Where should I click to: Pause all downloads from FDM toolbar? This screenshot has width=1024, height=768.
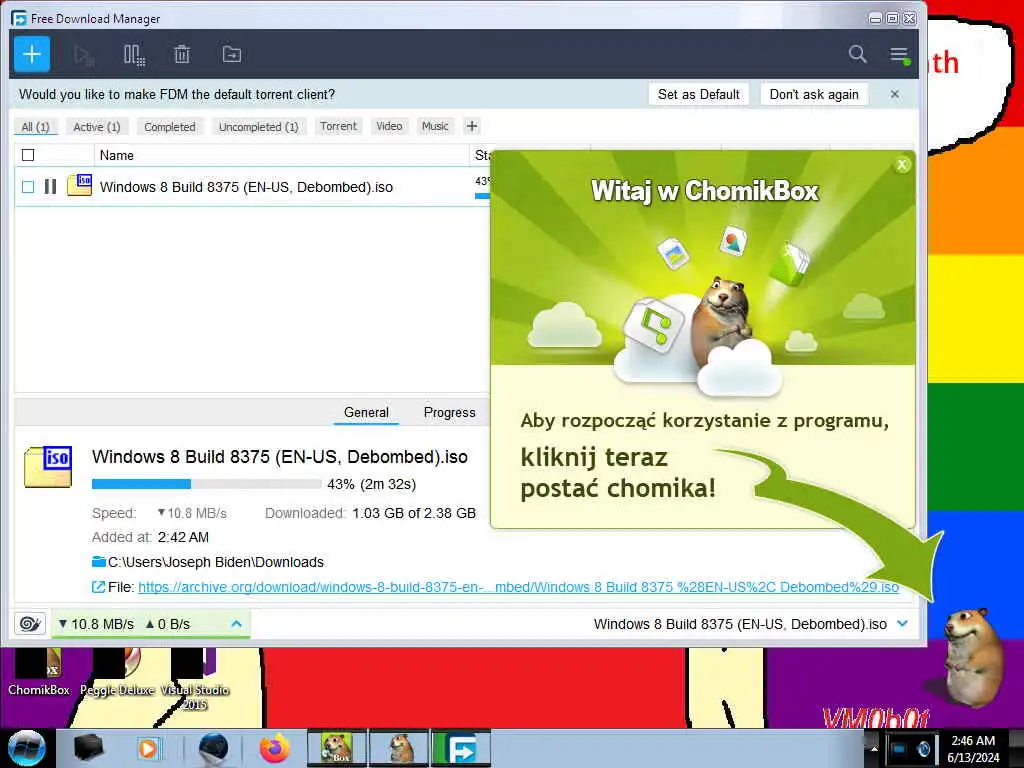coord(134,55)
